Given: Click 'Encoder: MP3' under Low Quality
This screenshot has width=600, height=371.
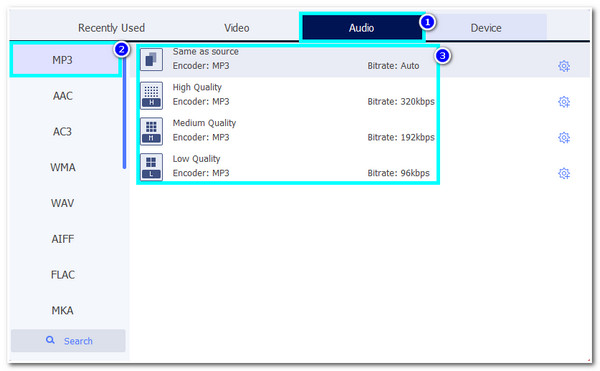Looking at the screenshot, I should [201, 173].
